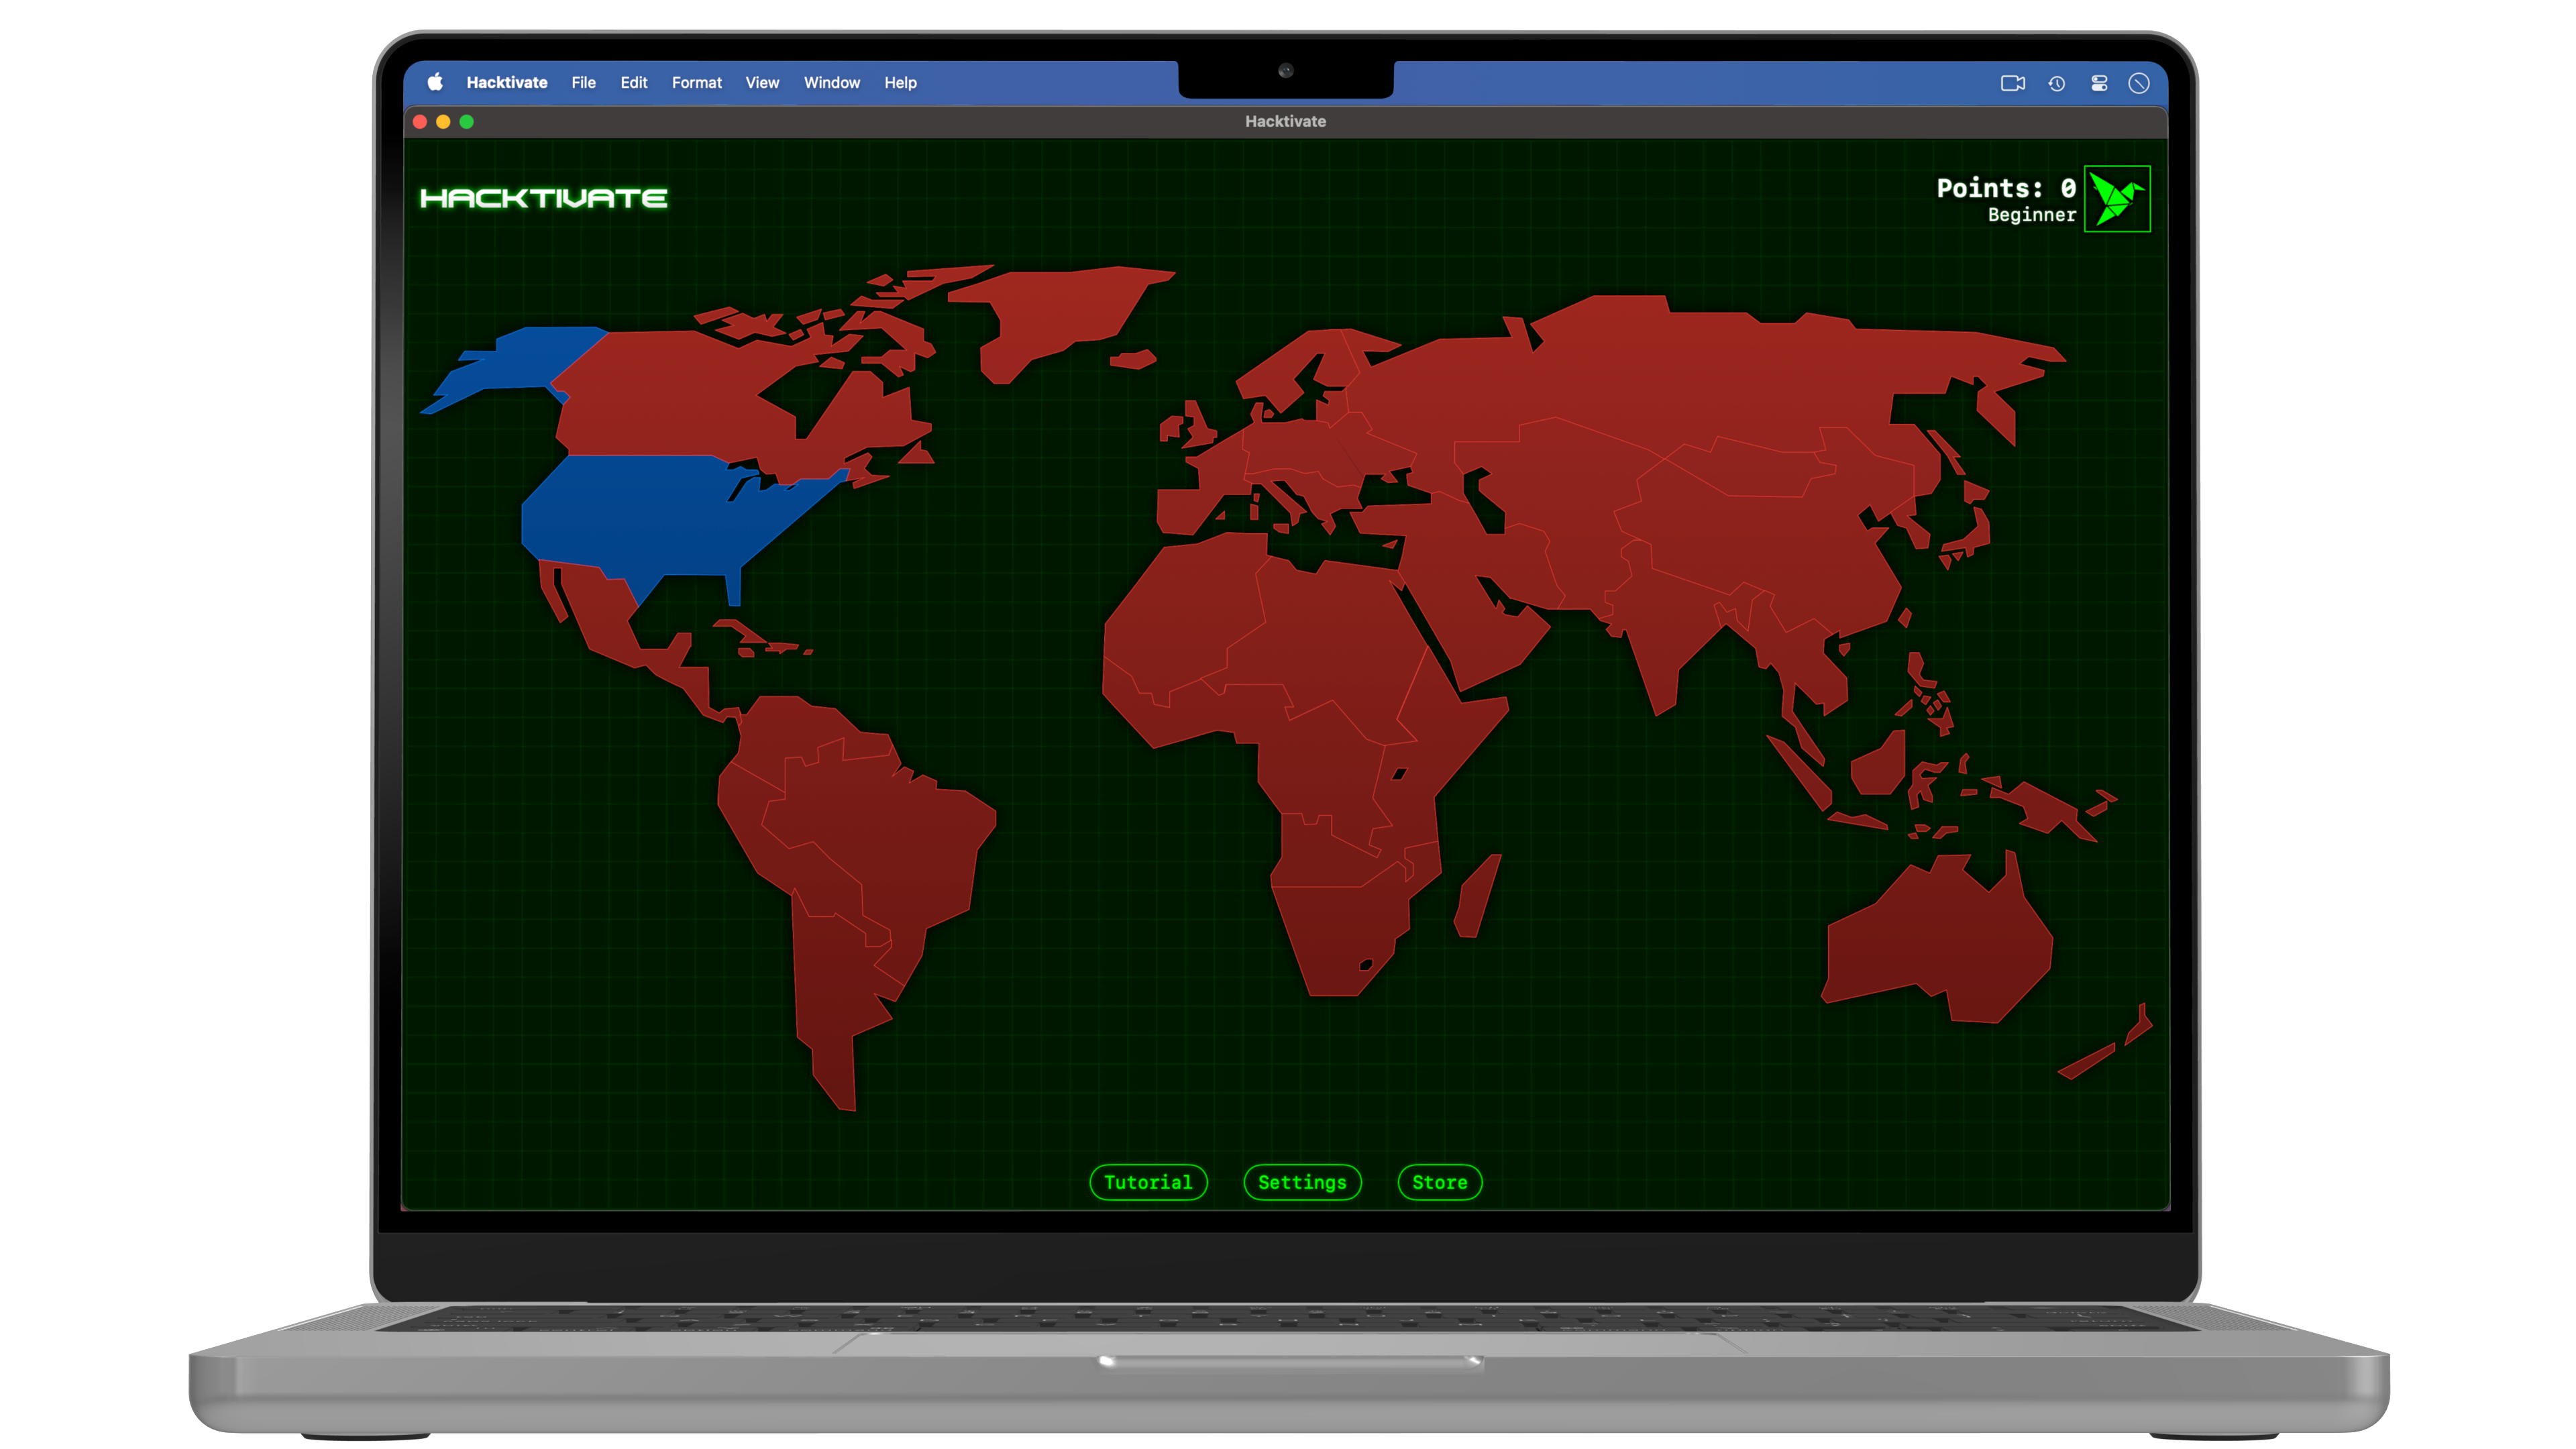Open the View menu
Image resolution: width=2576 pixels, height=1449 pixels.
pyautogui.click(x=762, y=83)
